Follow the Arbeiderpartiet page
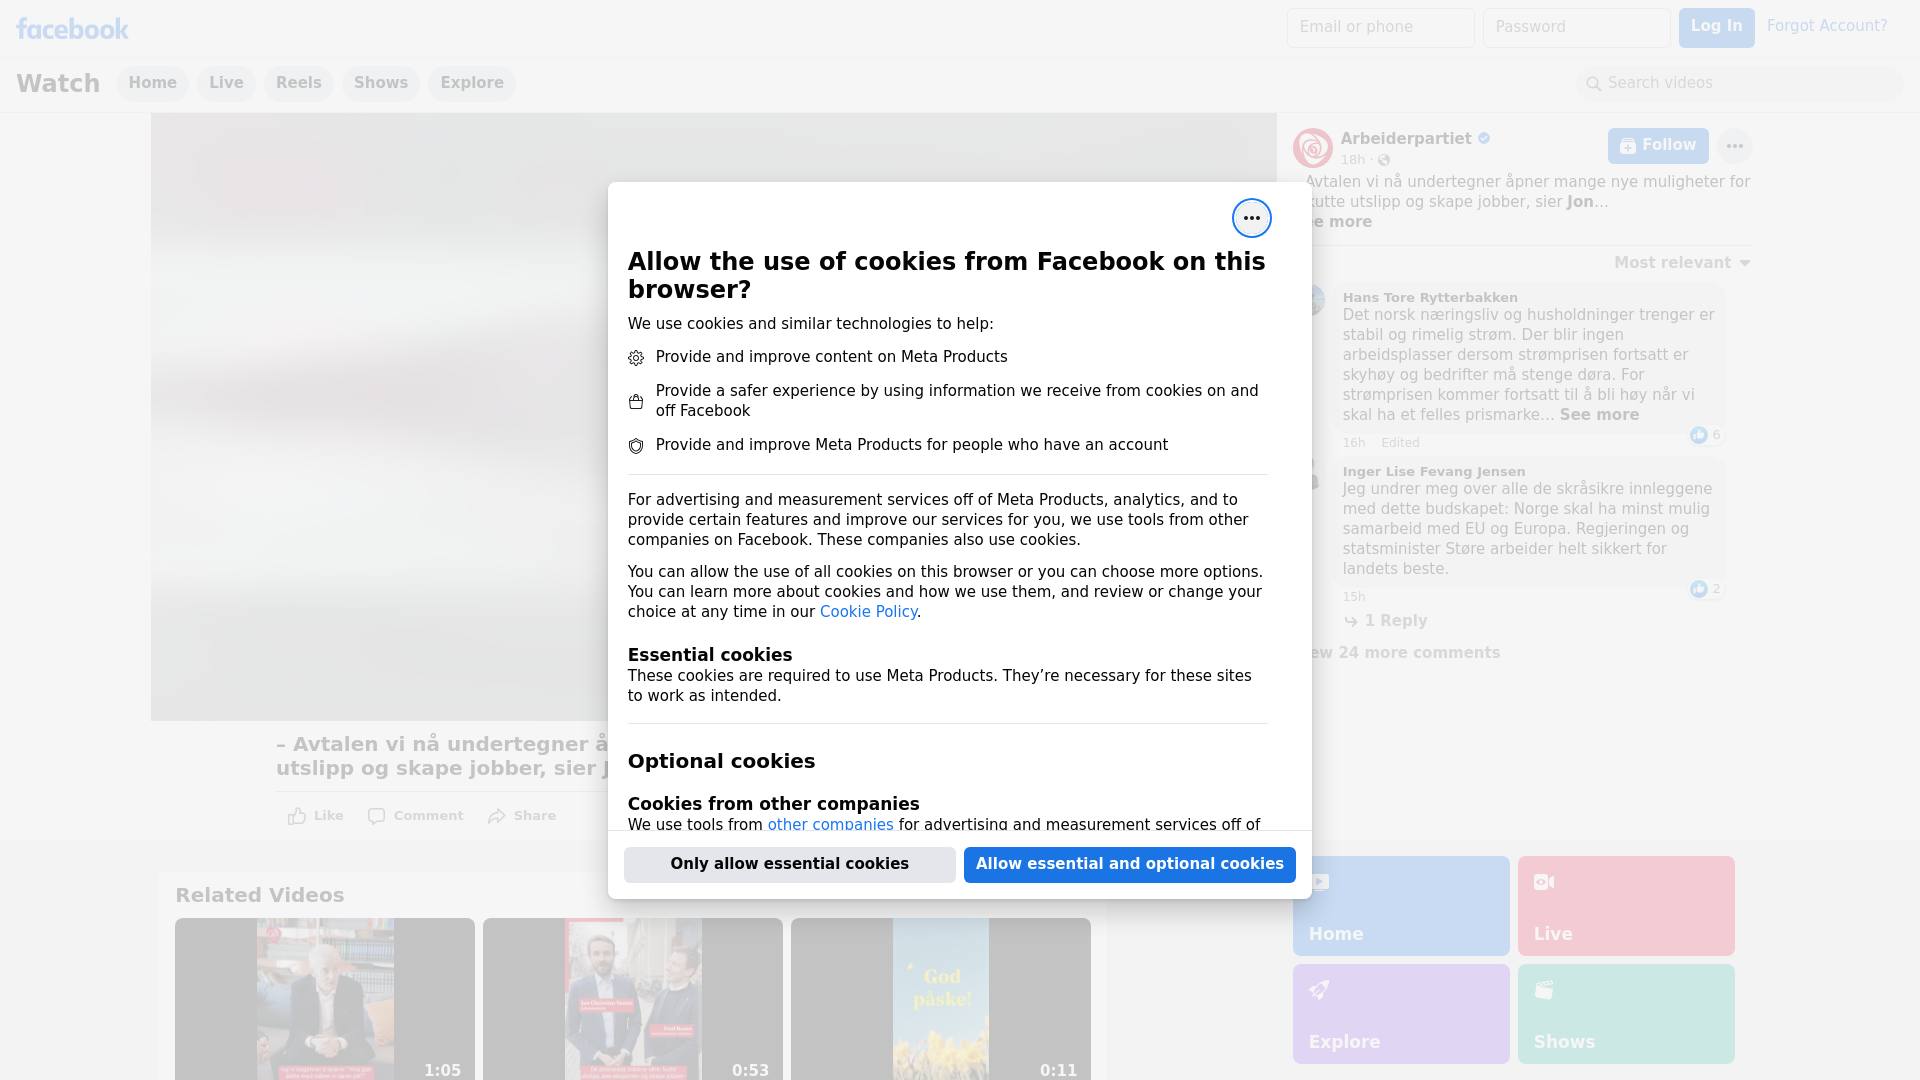Viewport: 1920px width, 1080px height. click(x=1658, y=146)
